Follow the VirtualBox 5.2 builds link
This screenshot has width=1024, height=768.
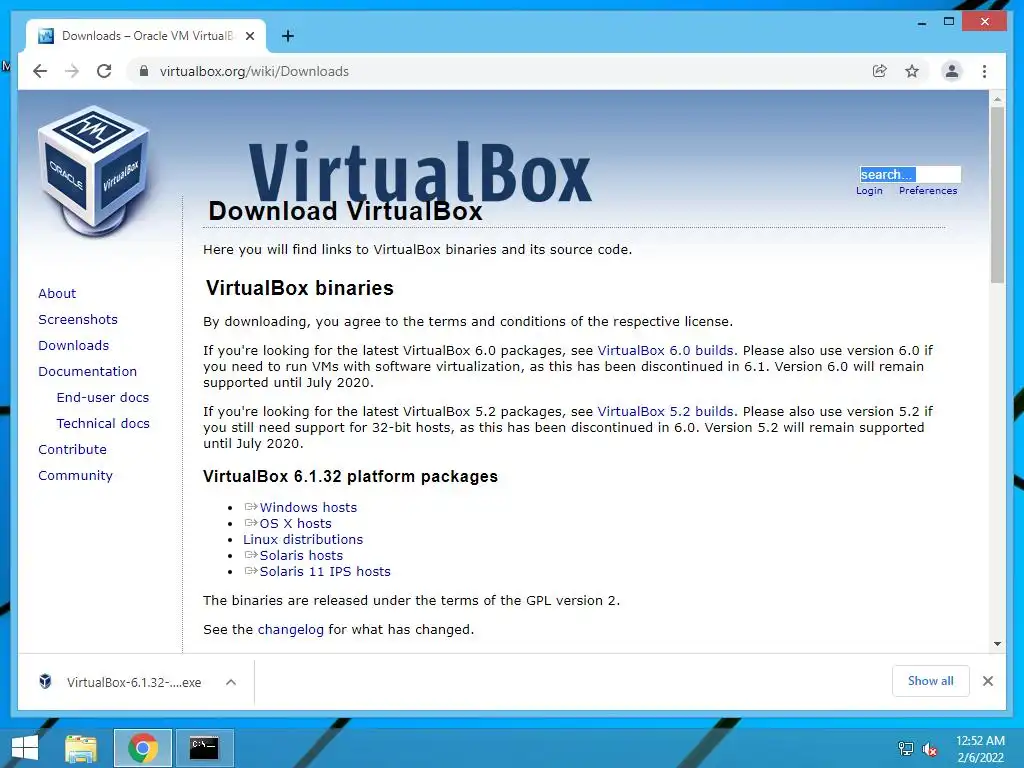[665, 411]
